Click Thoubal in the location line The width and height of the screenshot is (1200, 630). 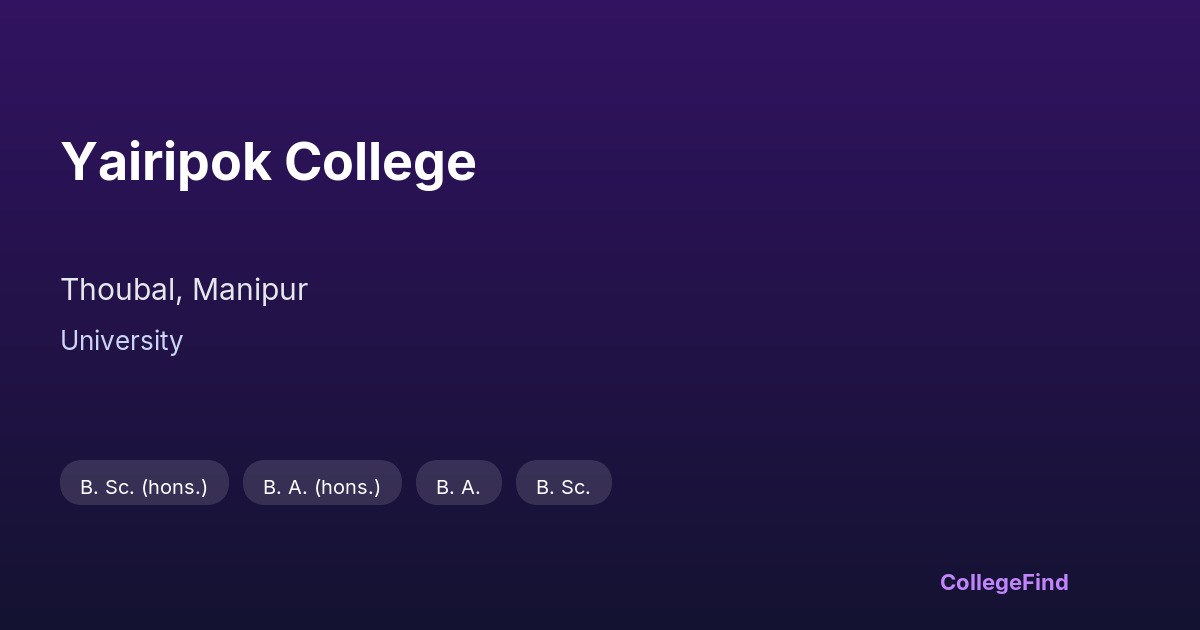120,290
